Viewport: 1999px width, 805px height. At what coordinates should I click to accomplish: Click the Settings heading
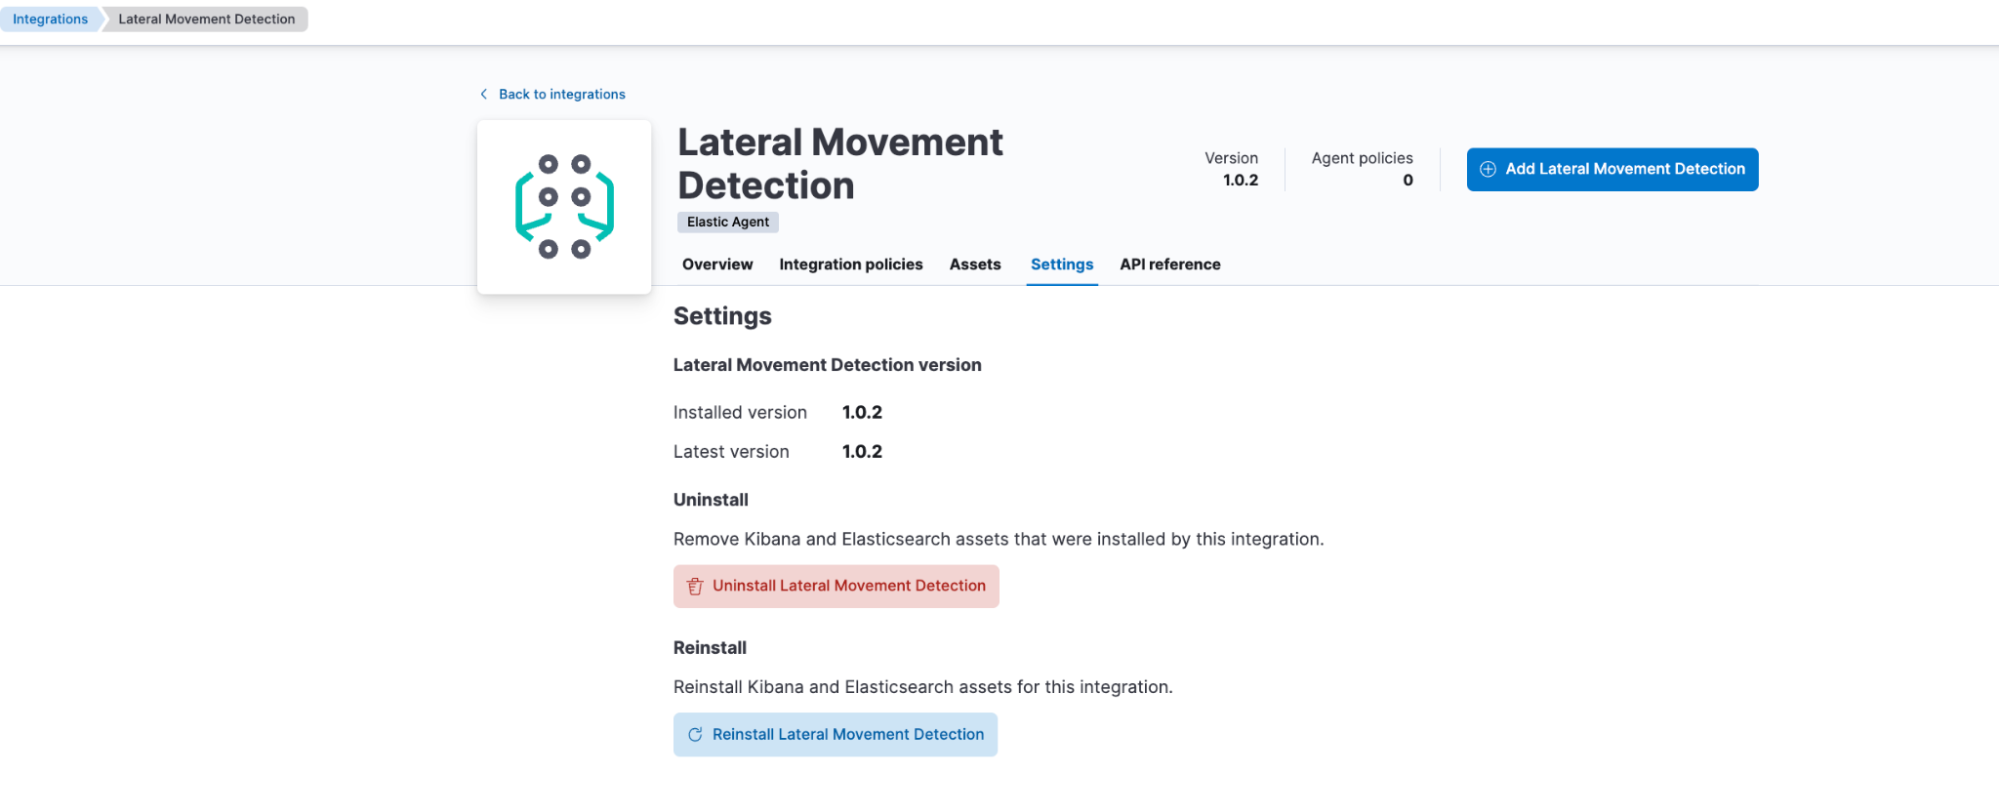tap(722, 316)
